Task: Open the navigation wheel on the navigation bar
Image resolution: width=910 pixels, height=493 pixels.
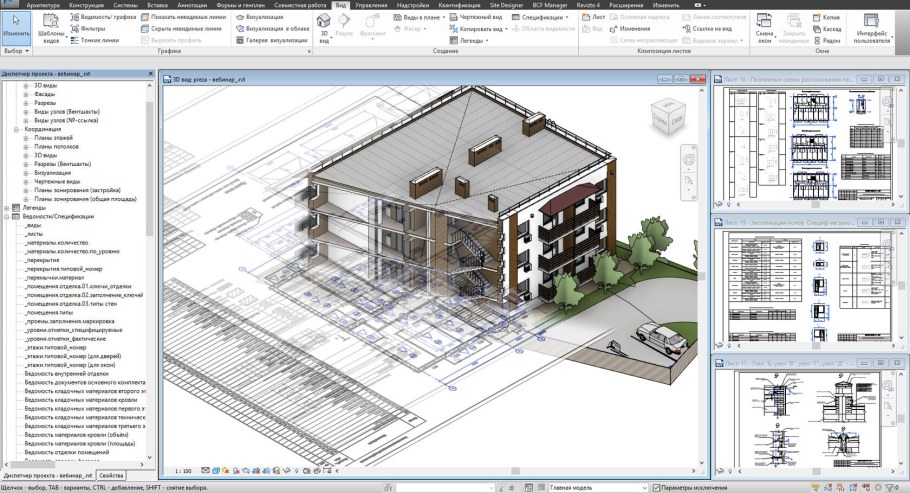Action: 689,160
